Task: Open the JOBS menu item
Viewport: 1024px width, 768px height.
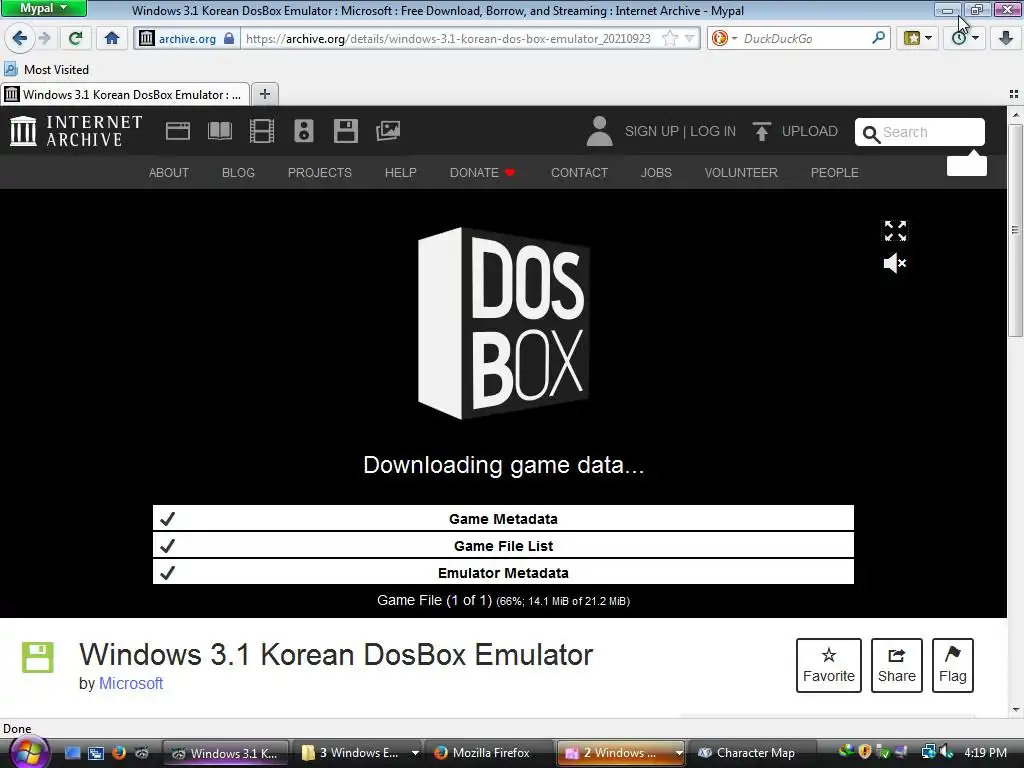Action: [656, 172]
